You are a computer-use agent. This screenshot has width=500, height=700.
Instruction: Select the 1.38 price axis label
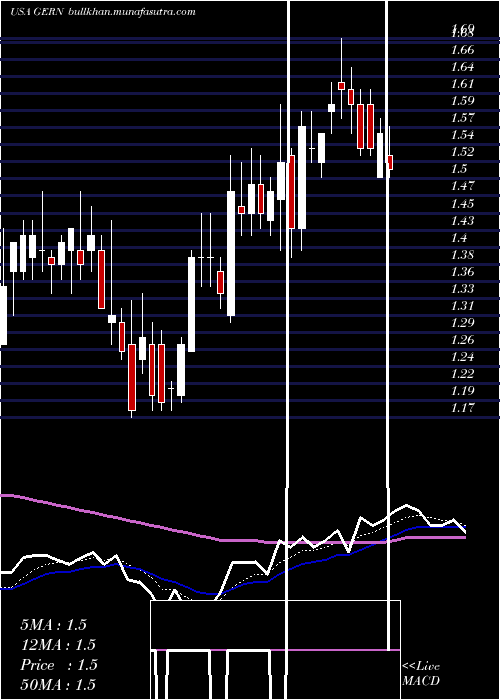click(462, 254)
